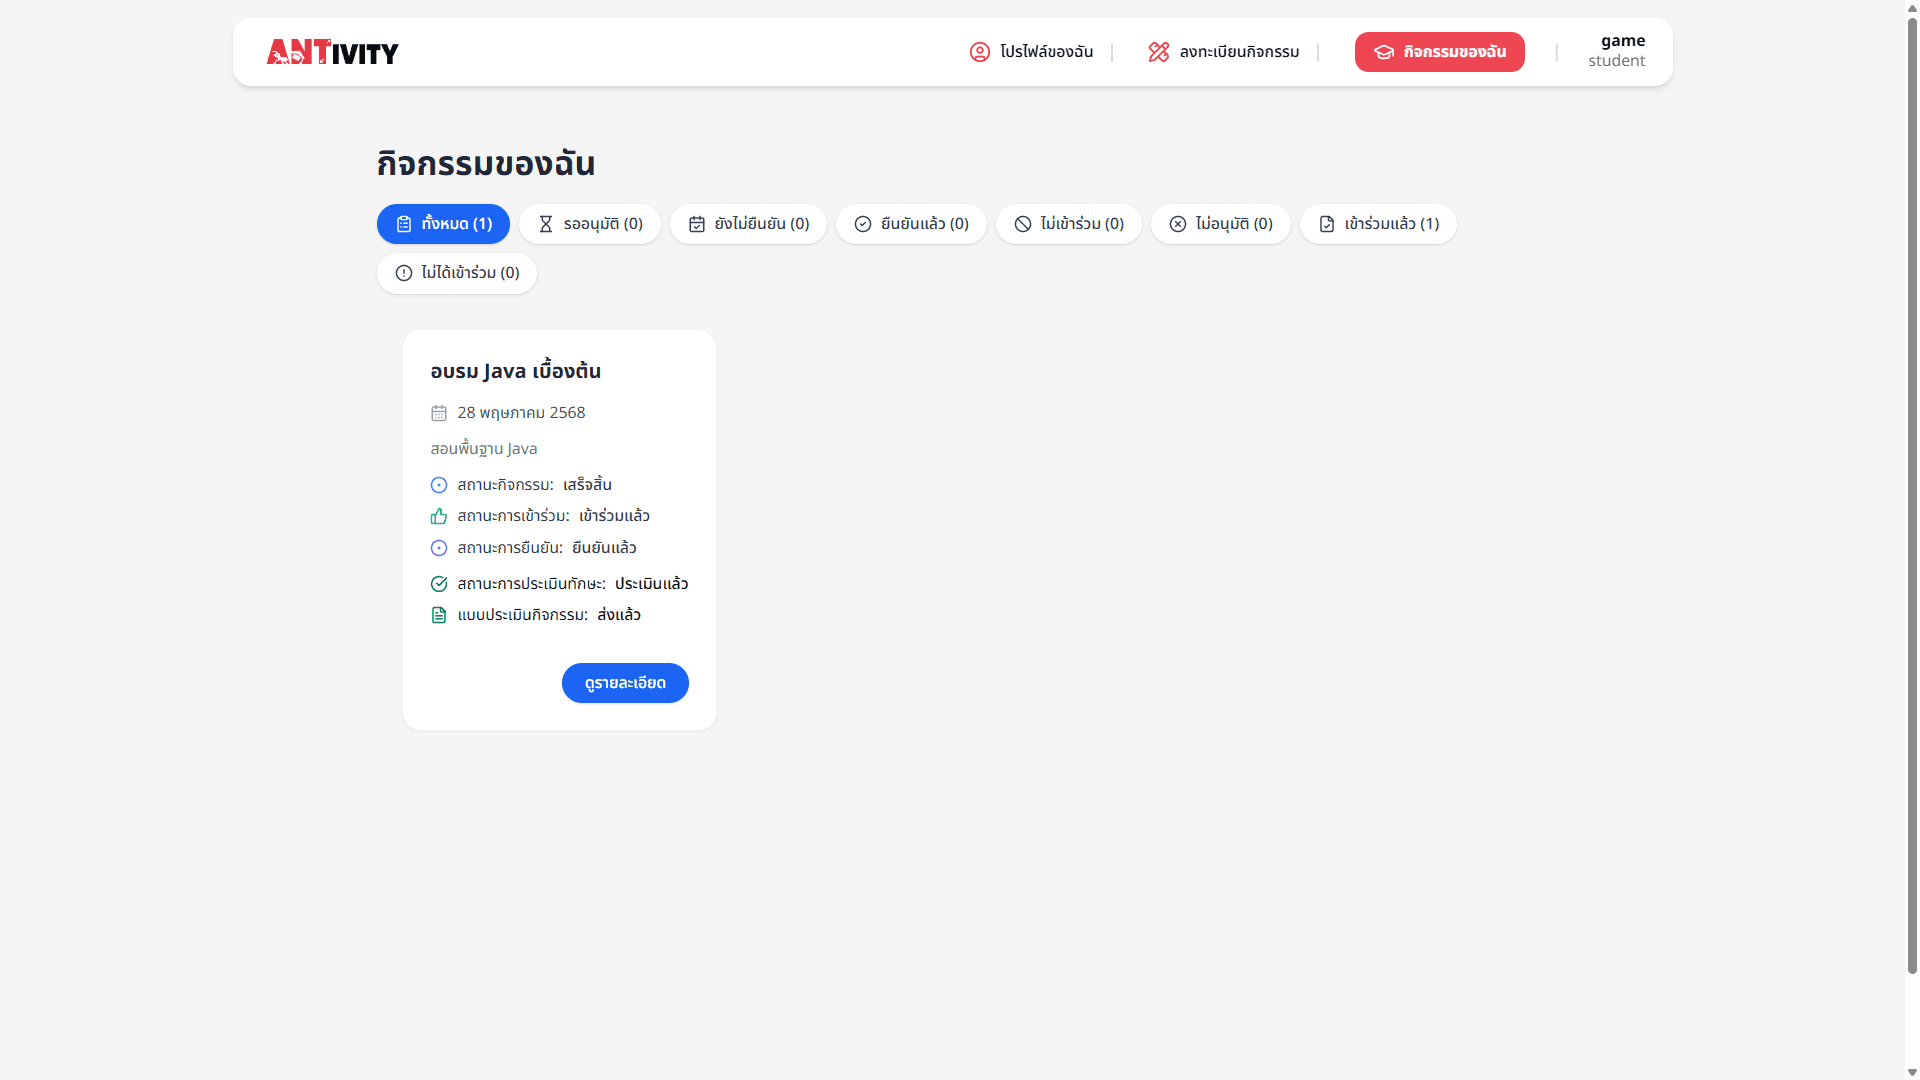Click the hourglass icon in the pending approval filter
Viewport: 1920px width, 1080px height.
545,224
